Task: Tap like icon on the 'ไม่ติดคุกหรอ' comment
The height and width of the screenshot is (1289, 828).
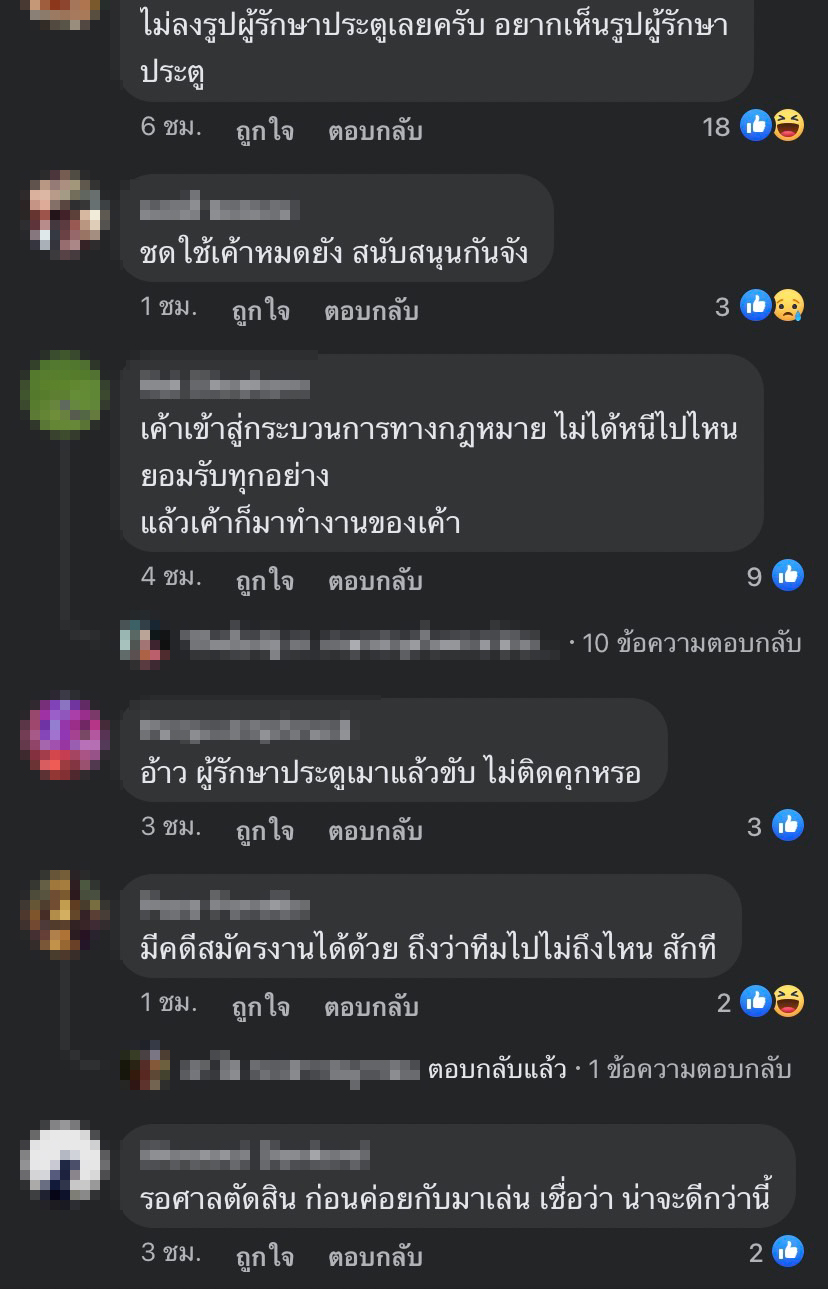Action: (x=788, y=826)
